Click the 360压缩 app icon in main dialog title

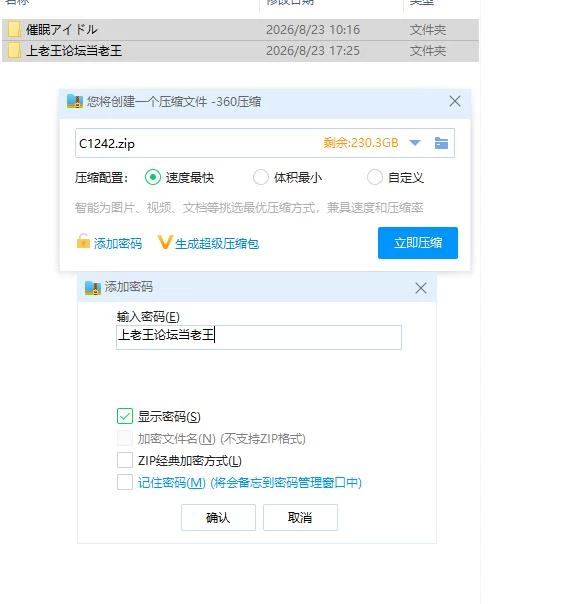[74, 101]
